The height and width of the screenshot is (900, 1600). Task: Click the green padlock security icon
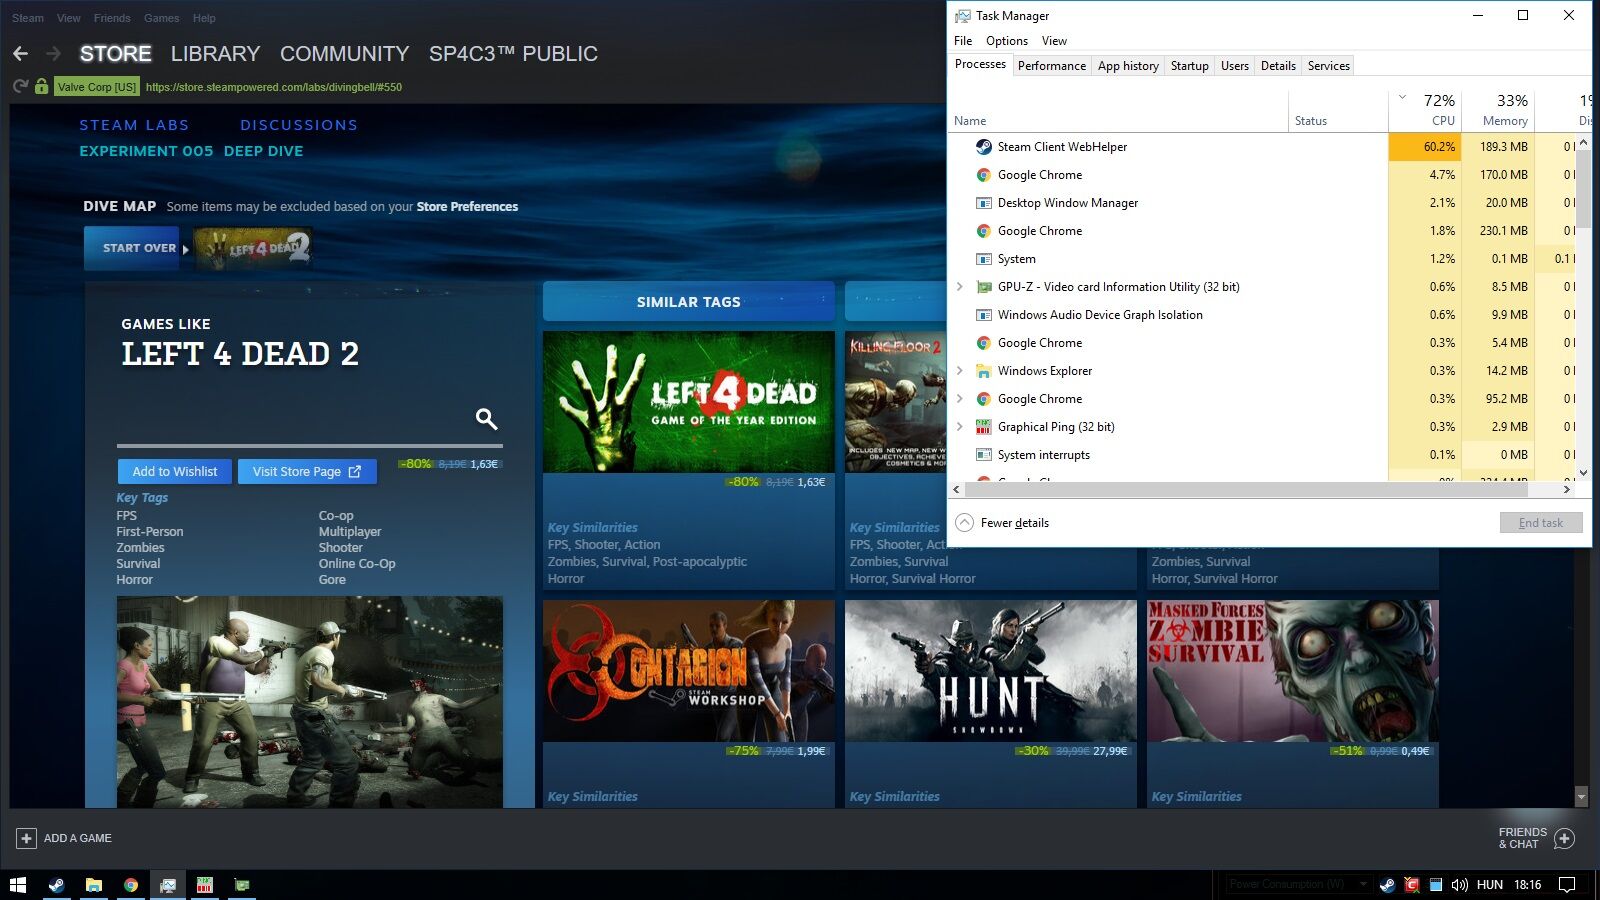(41, 87)
